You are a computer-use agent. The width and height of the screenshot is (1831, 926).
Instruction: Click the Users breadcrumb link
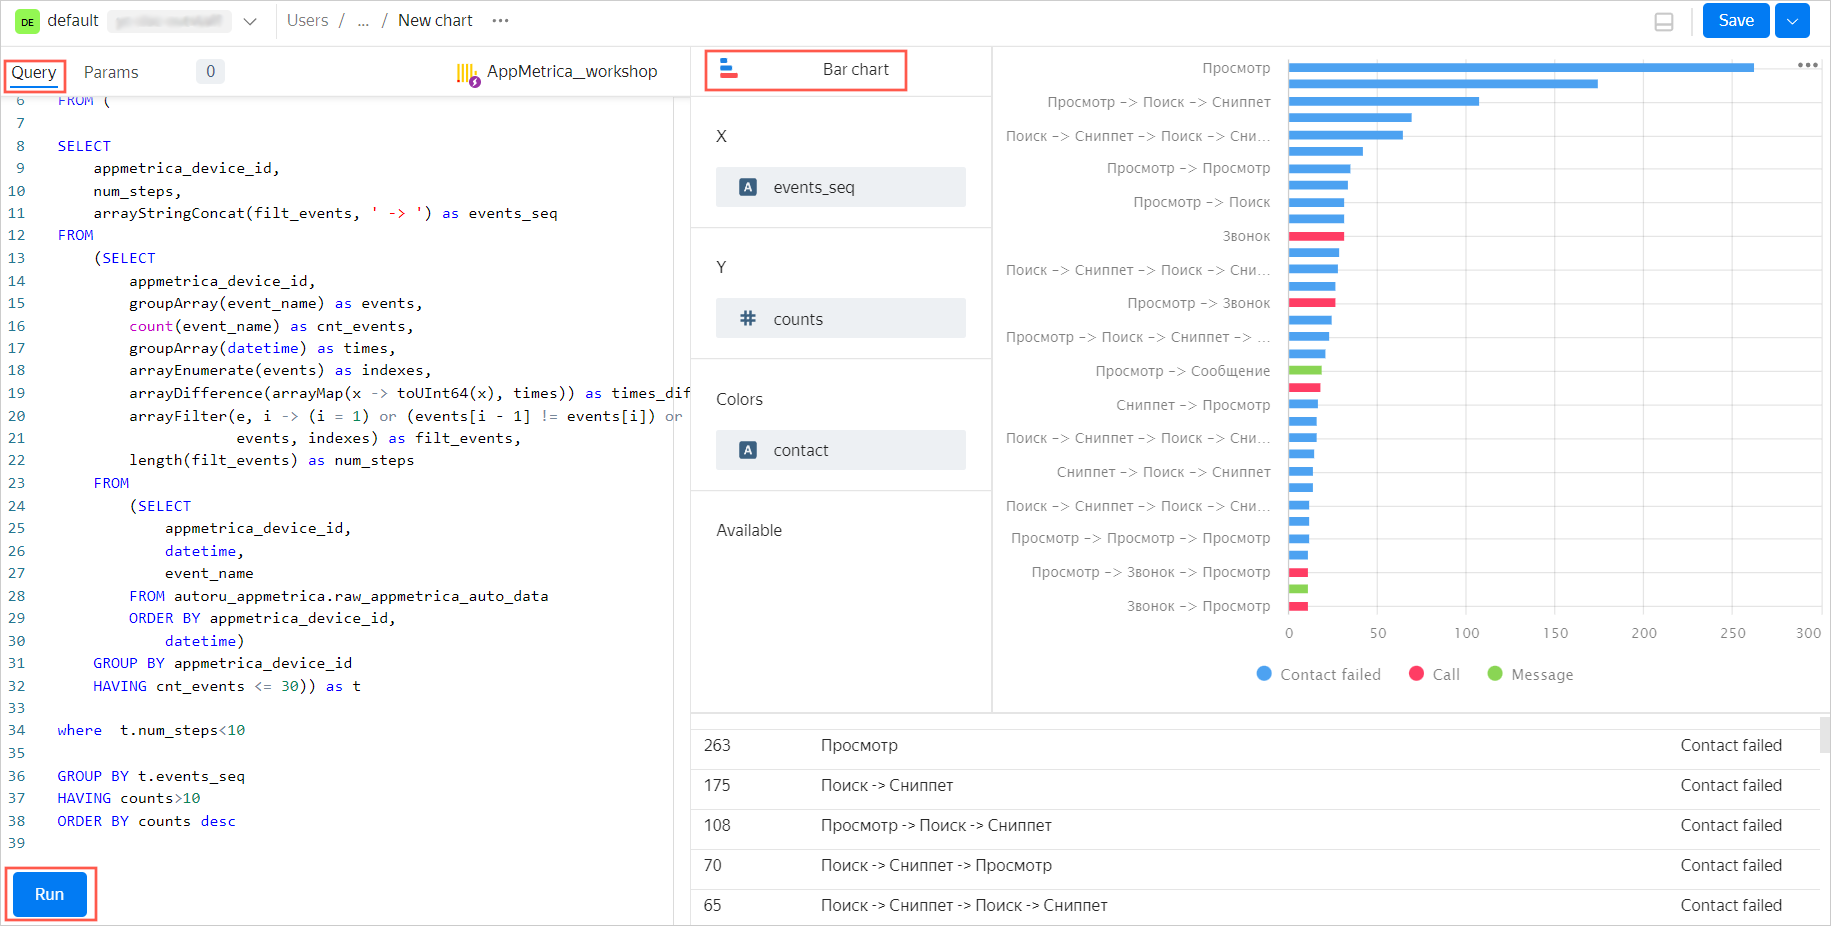pos(307,21)
